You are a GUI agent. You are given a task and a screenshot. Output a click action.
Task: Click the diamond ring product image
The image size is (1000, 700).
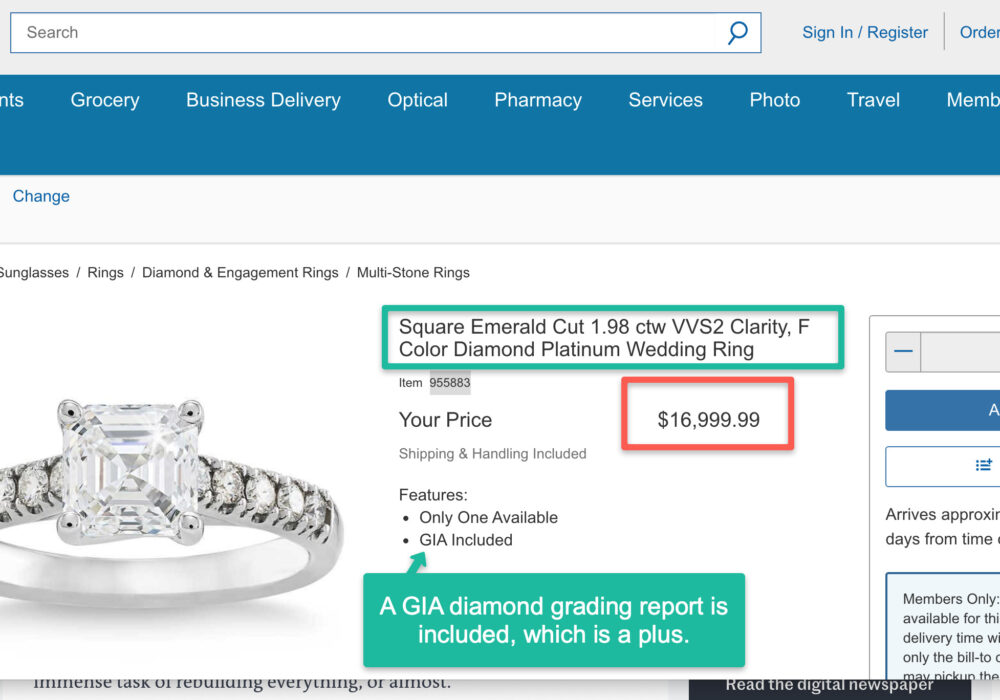(170, 480)
